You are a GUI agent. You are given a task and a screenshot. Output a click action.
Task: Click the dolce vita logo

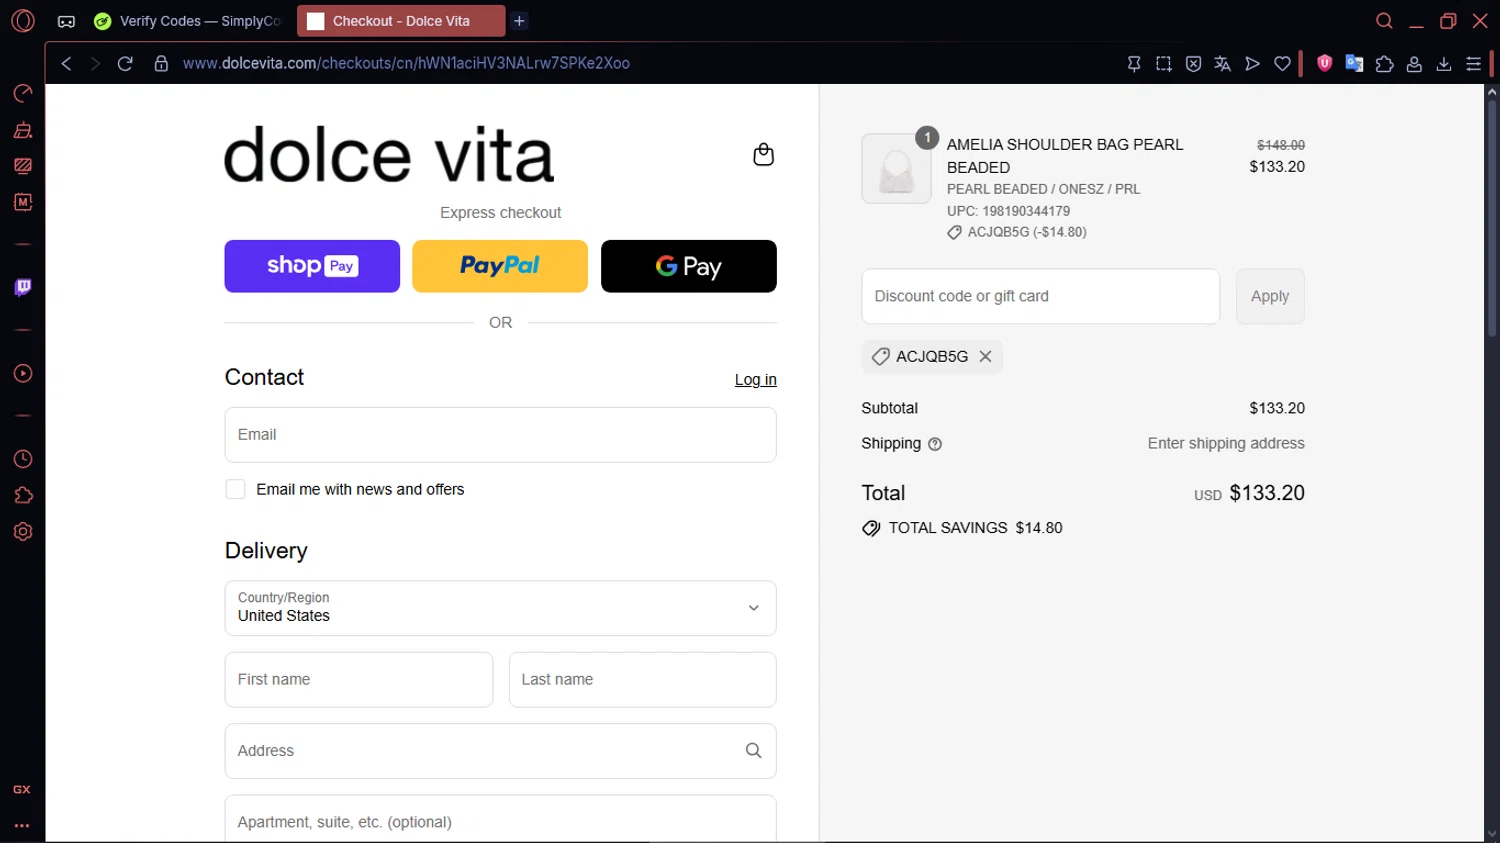(389, 155)
